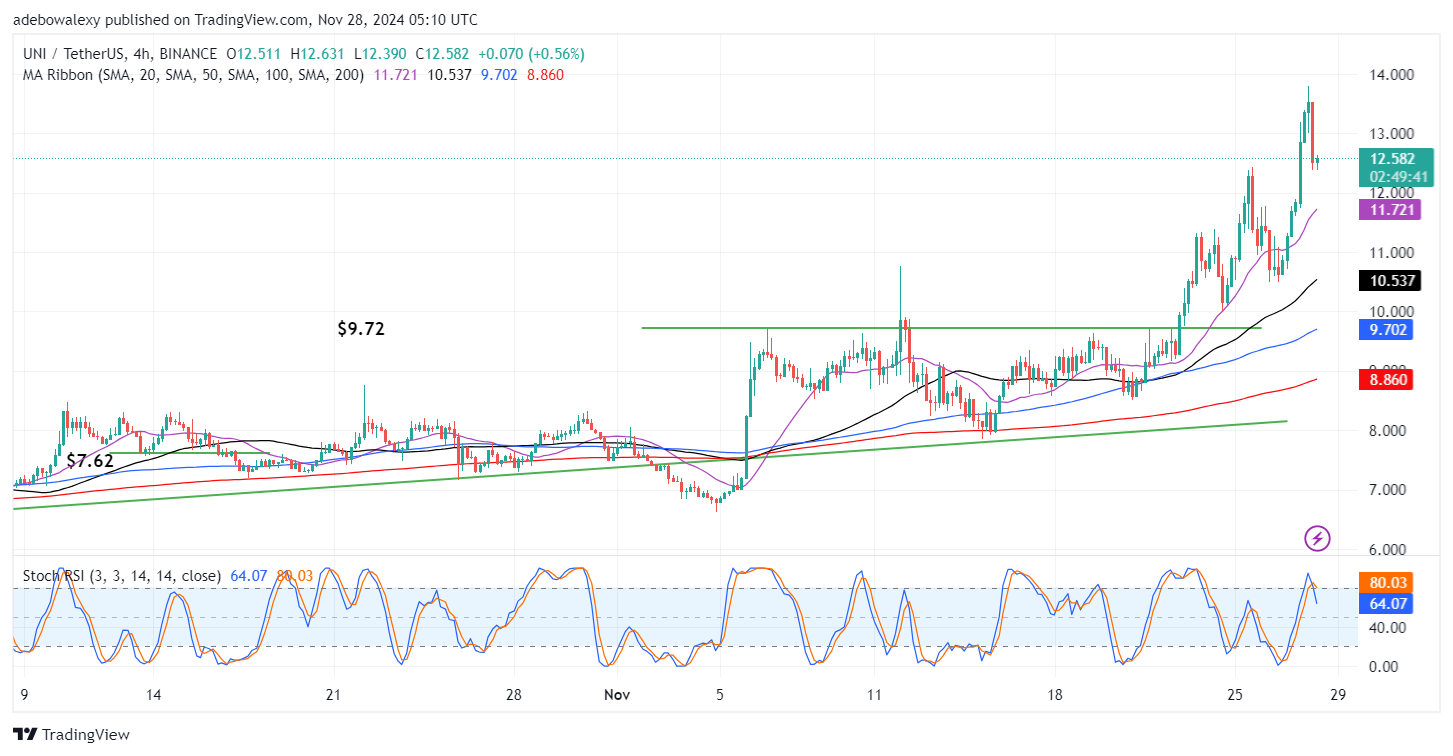The height and width of the screenshot is (756, 1453).
Task: Click the 29 date on time axis
Action: pos(1339,695)
